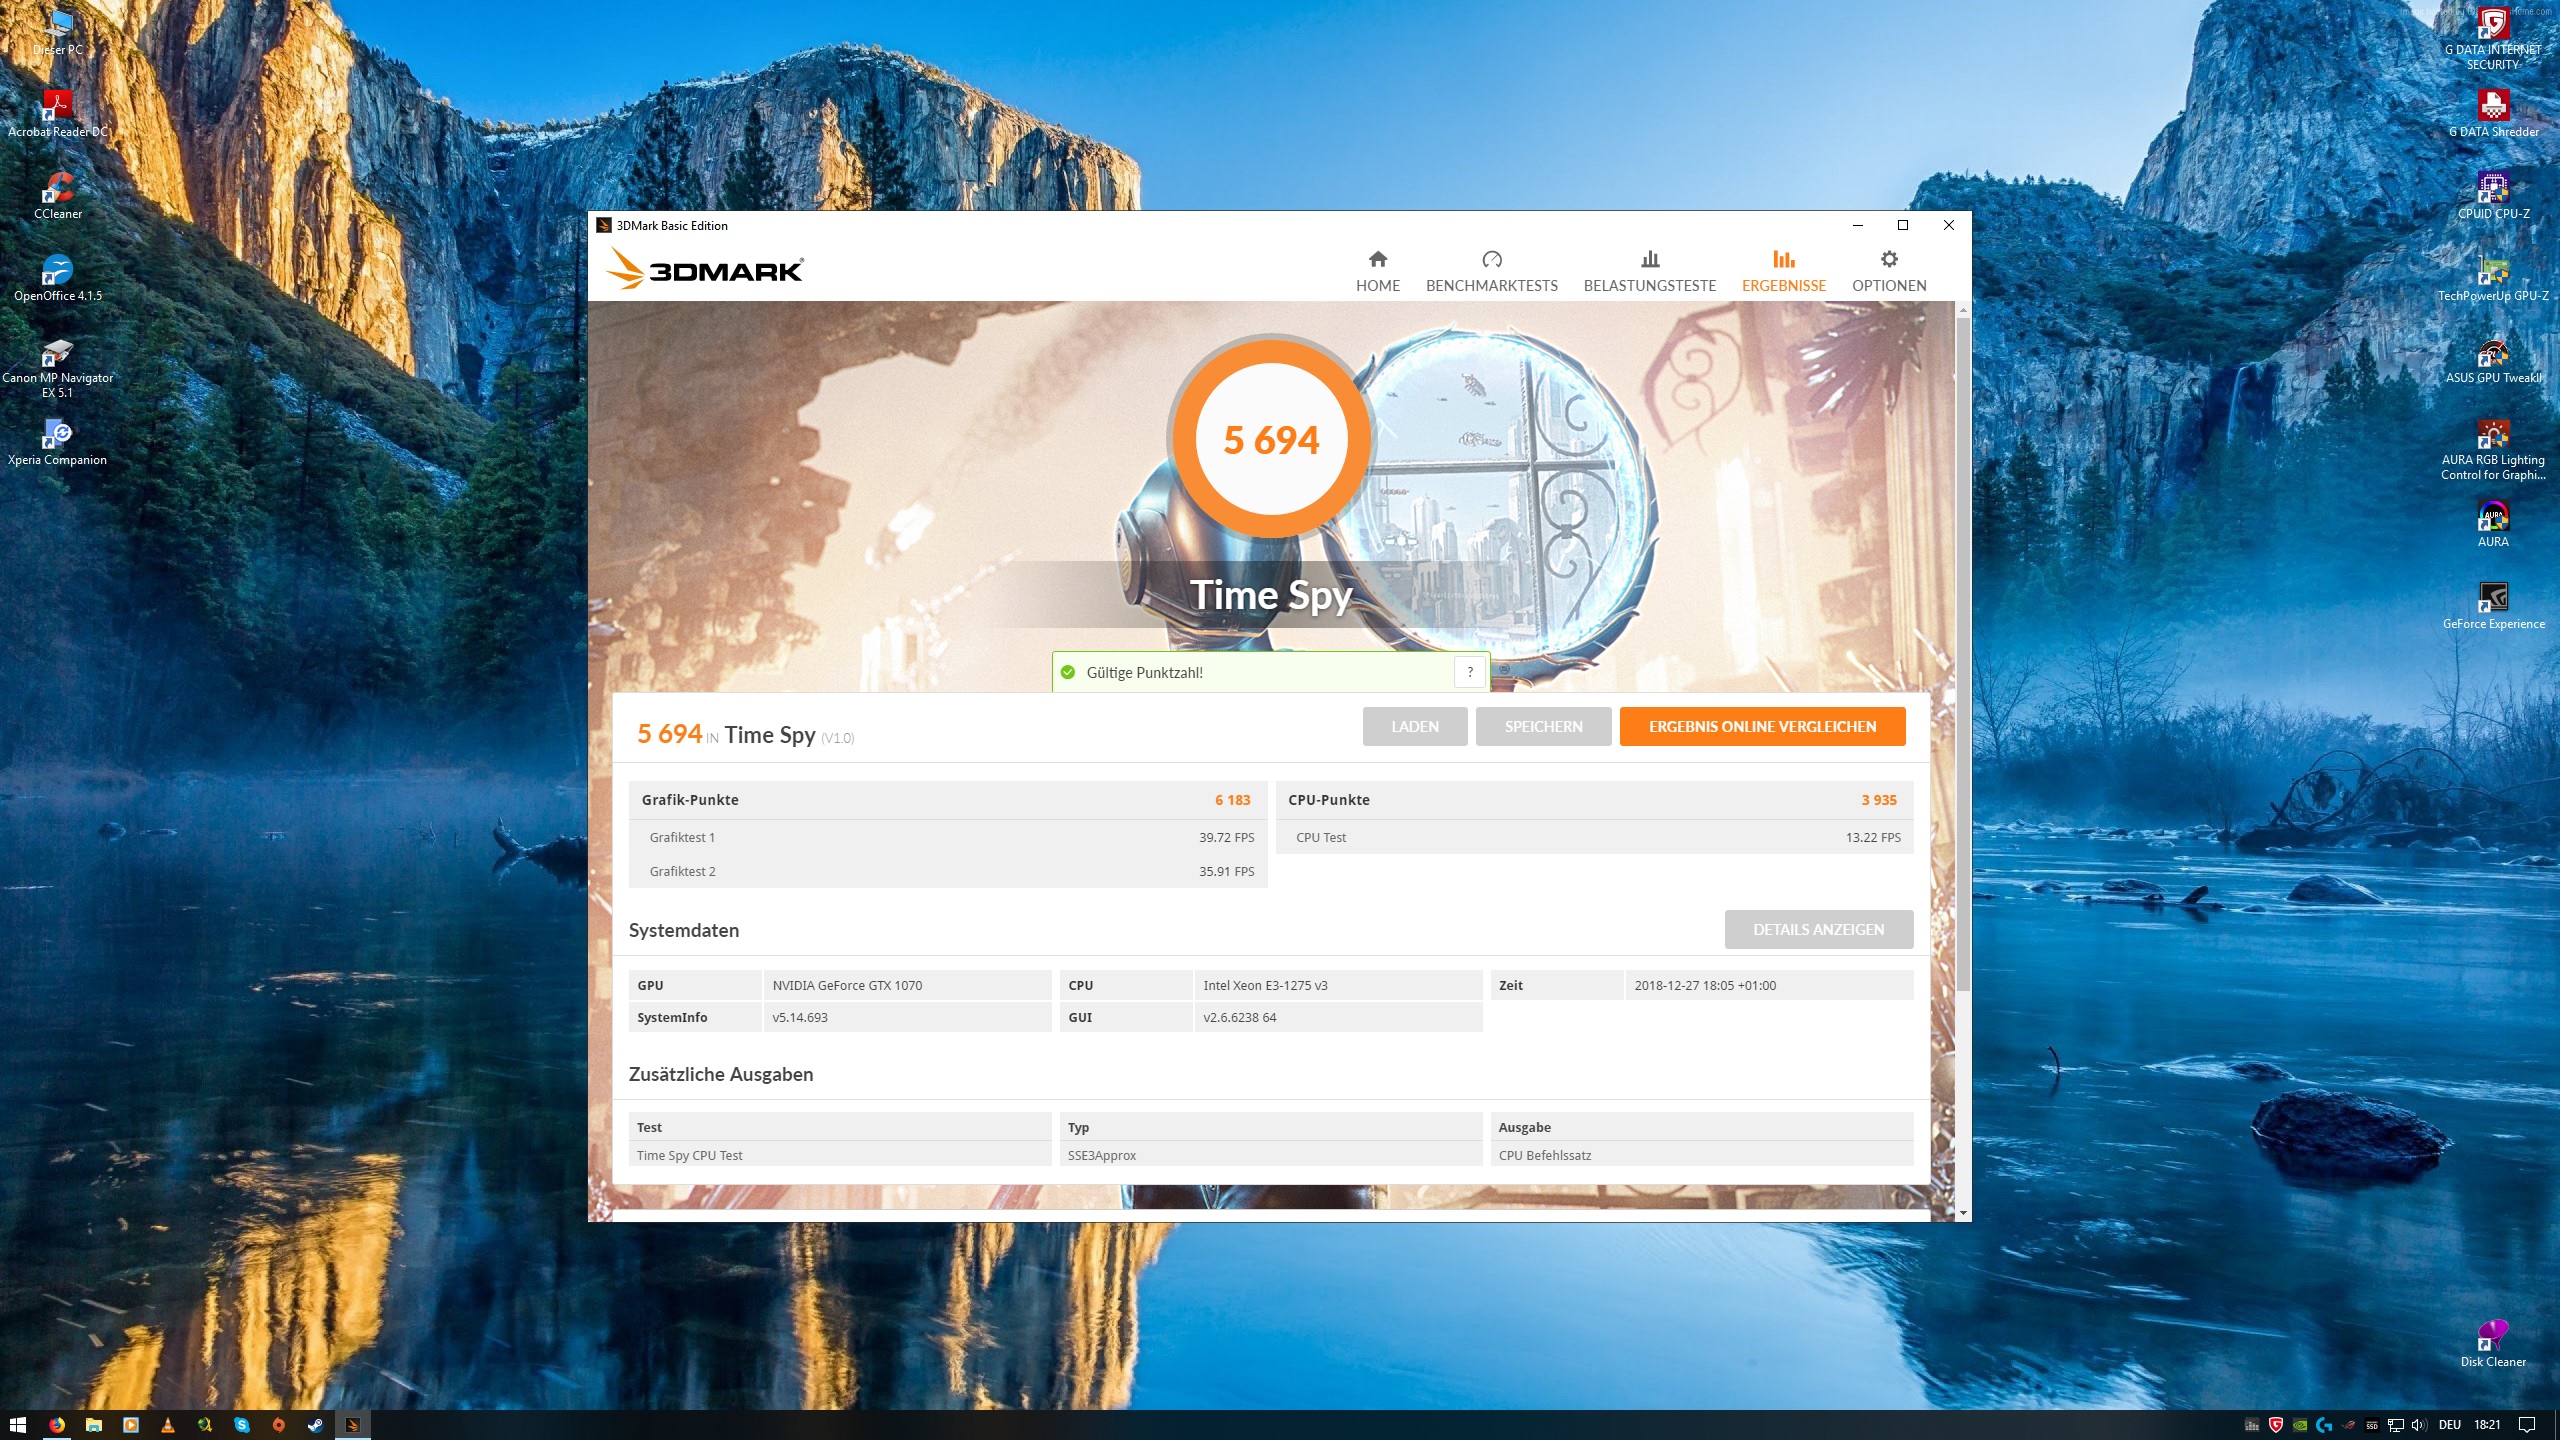Image resolution: width=2560 pixels, height=1440 pixels.
Task: Open Disk Cleaner desktop shortcut
Action: pos(2493,1343)
